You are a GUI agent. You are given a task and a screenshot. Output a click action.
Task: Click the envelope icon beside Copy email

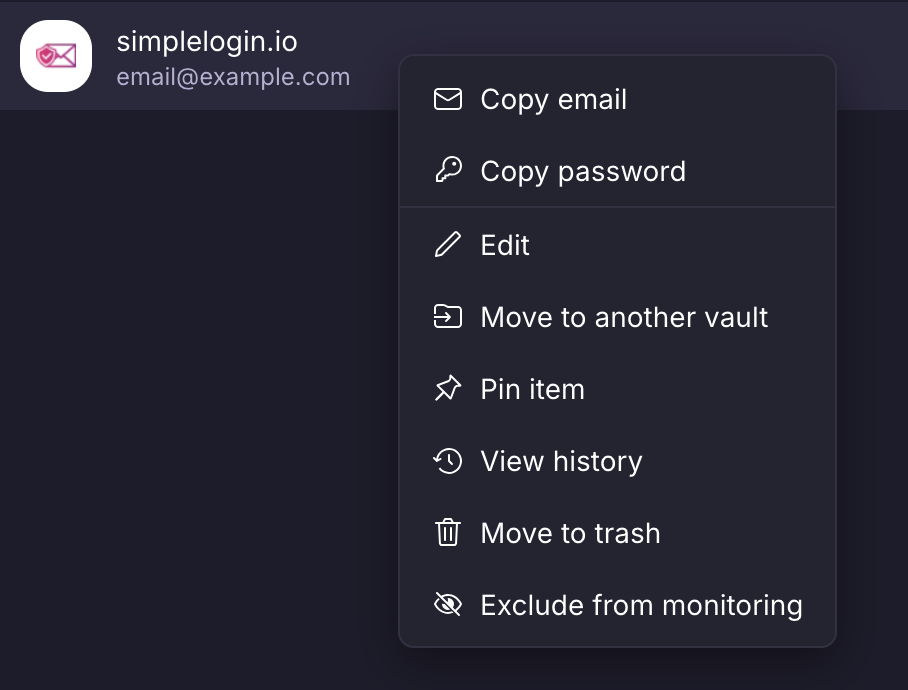point(448,100)
